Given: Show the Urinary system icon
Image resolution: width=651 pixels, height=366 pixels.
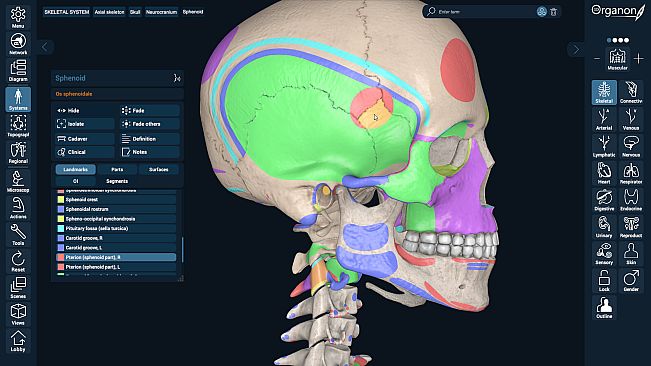Looking at the screenshot, I should coord(604,227).
